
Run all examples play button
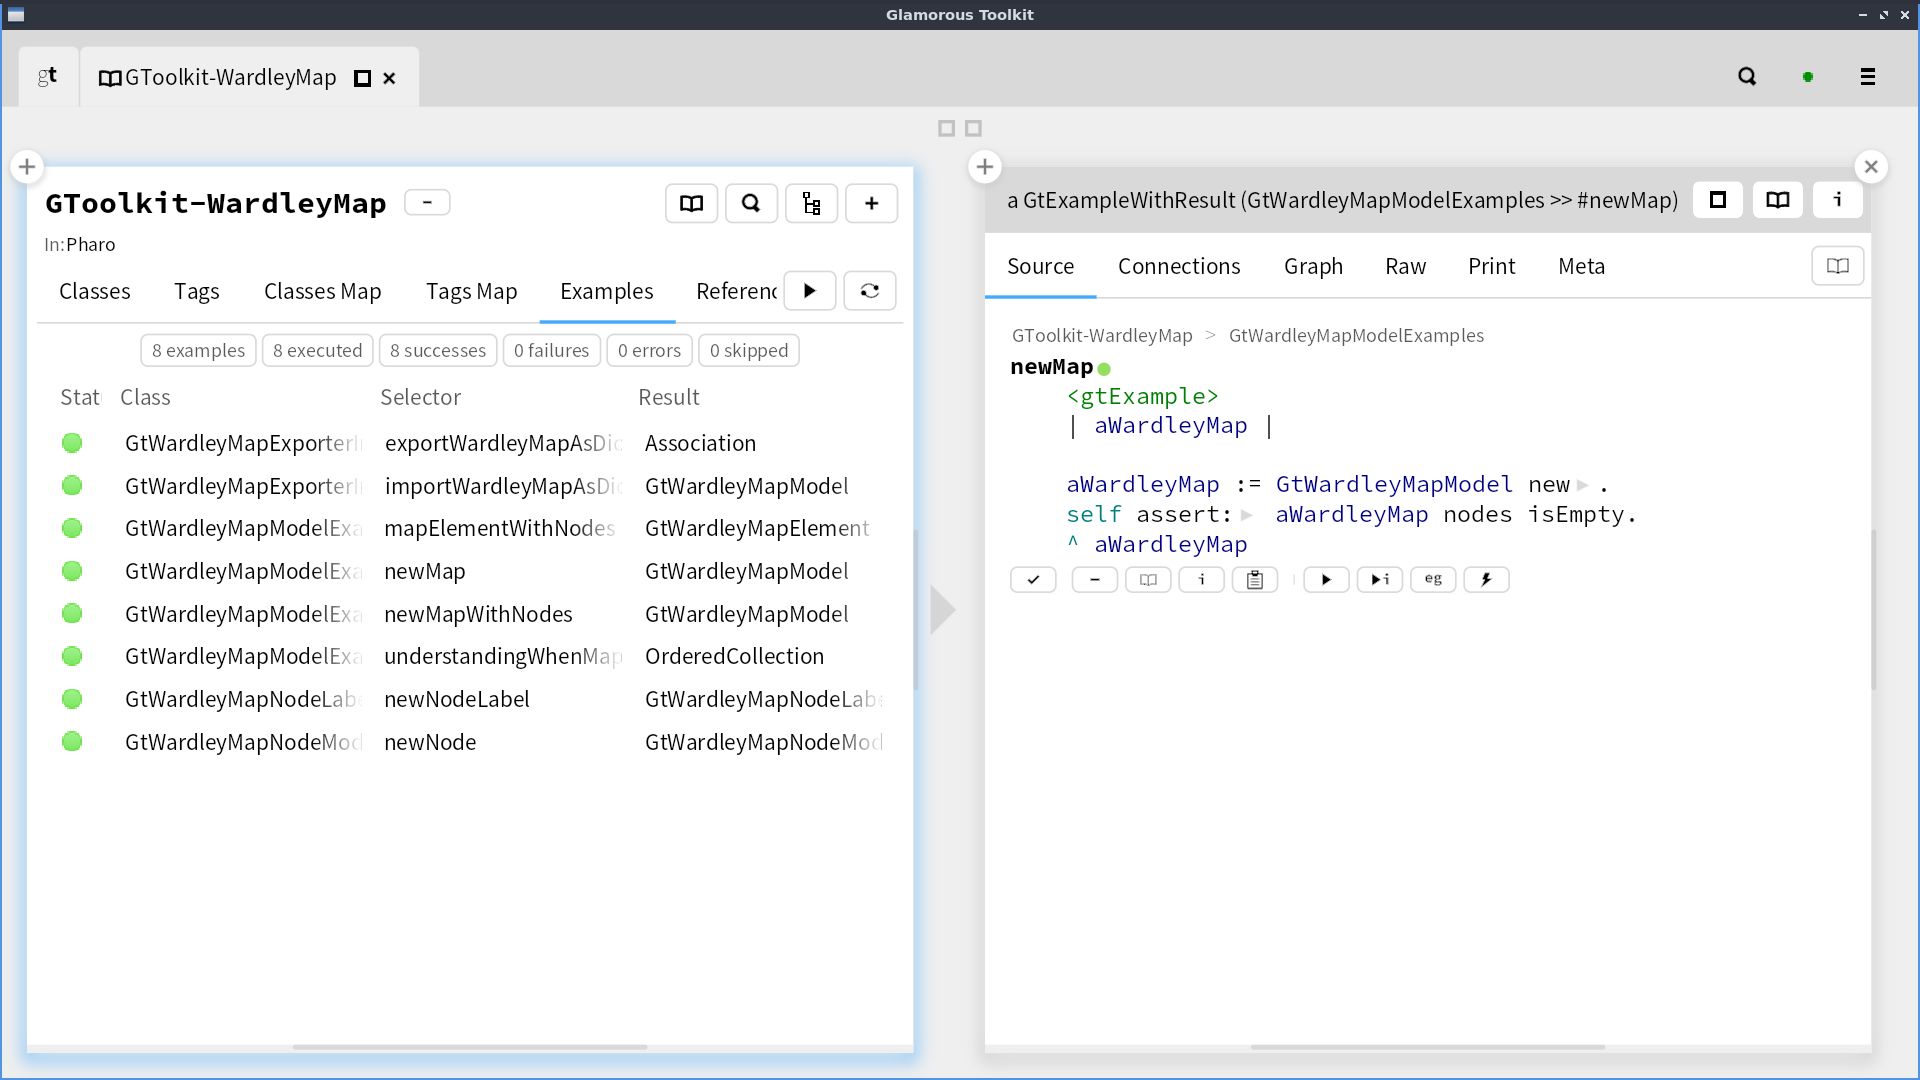click(x=809, y=291)
